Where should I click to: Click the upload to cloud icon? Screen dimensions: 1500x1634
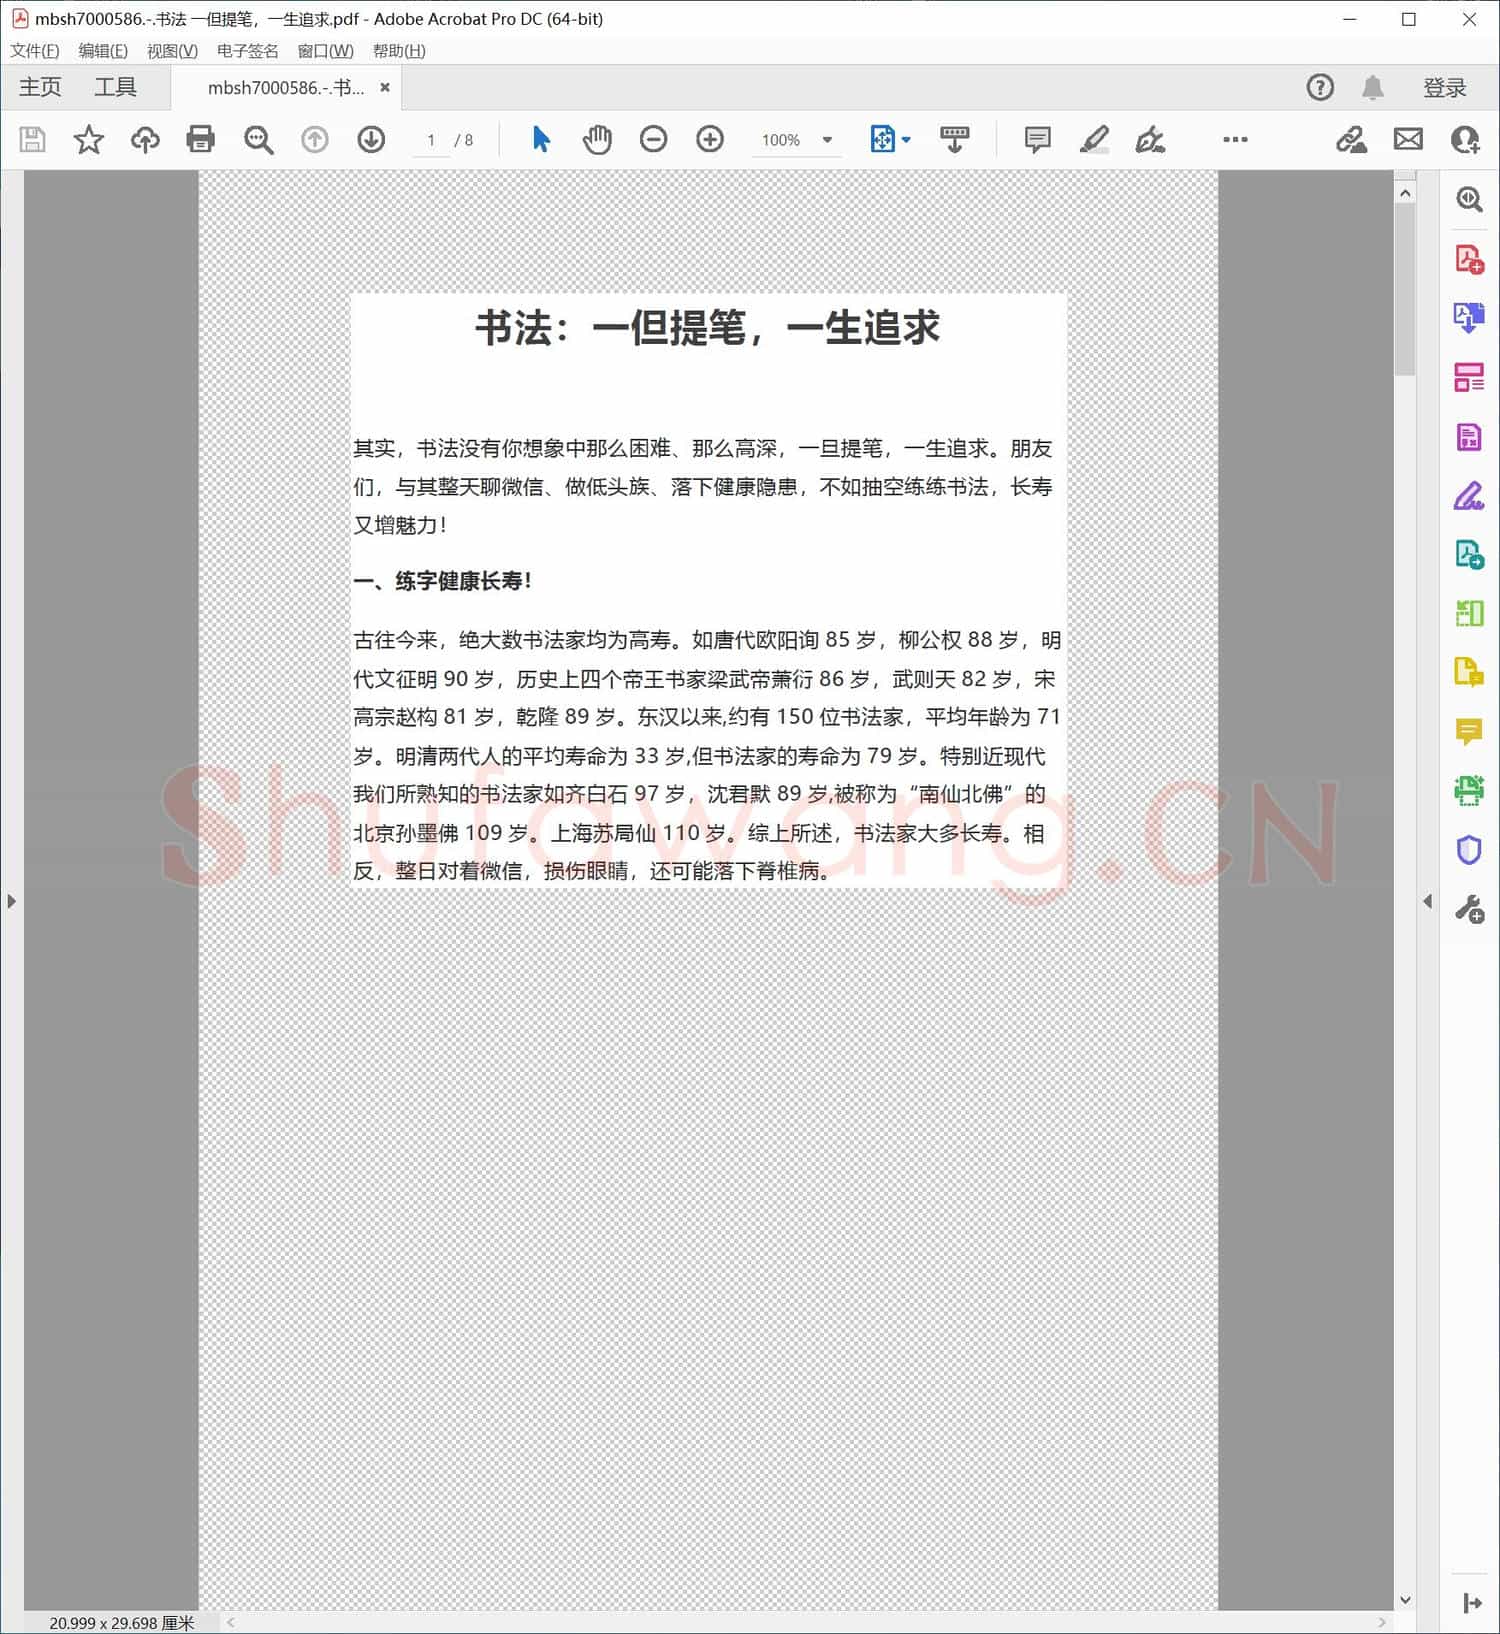[145, 139]
